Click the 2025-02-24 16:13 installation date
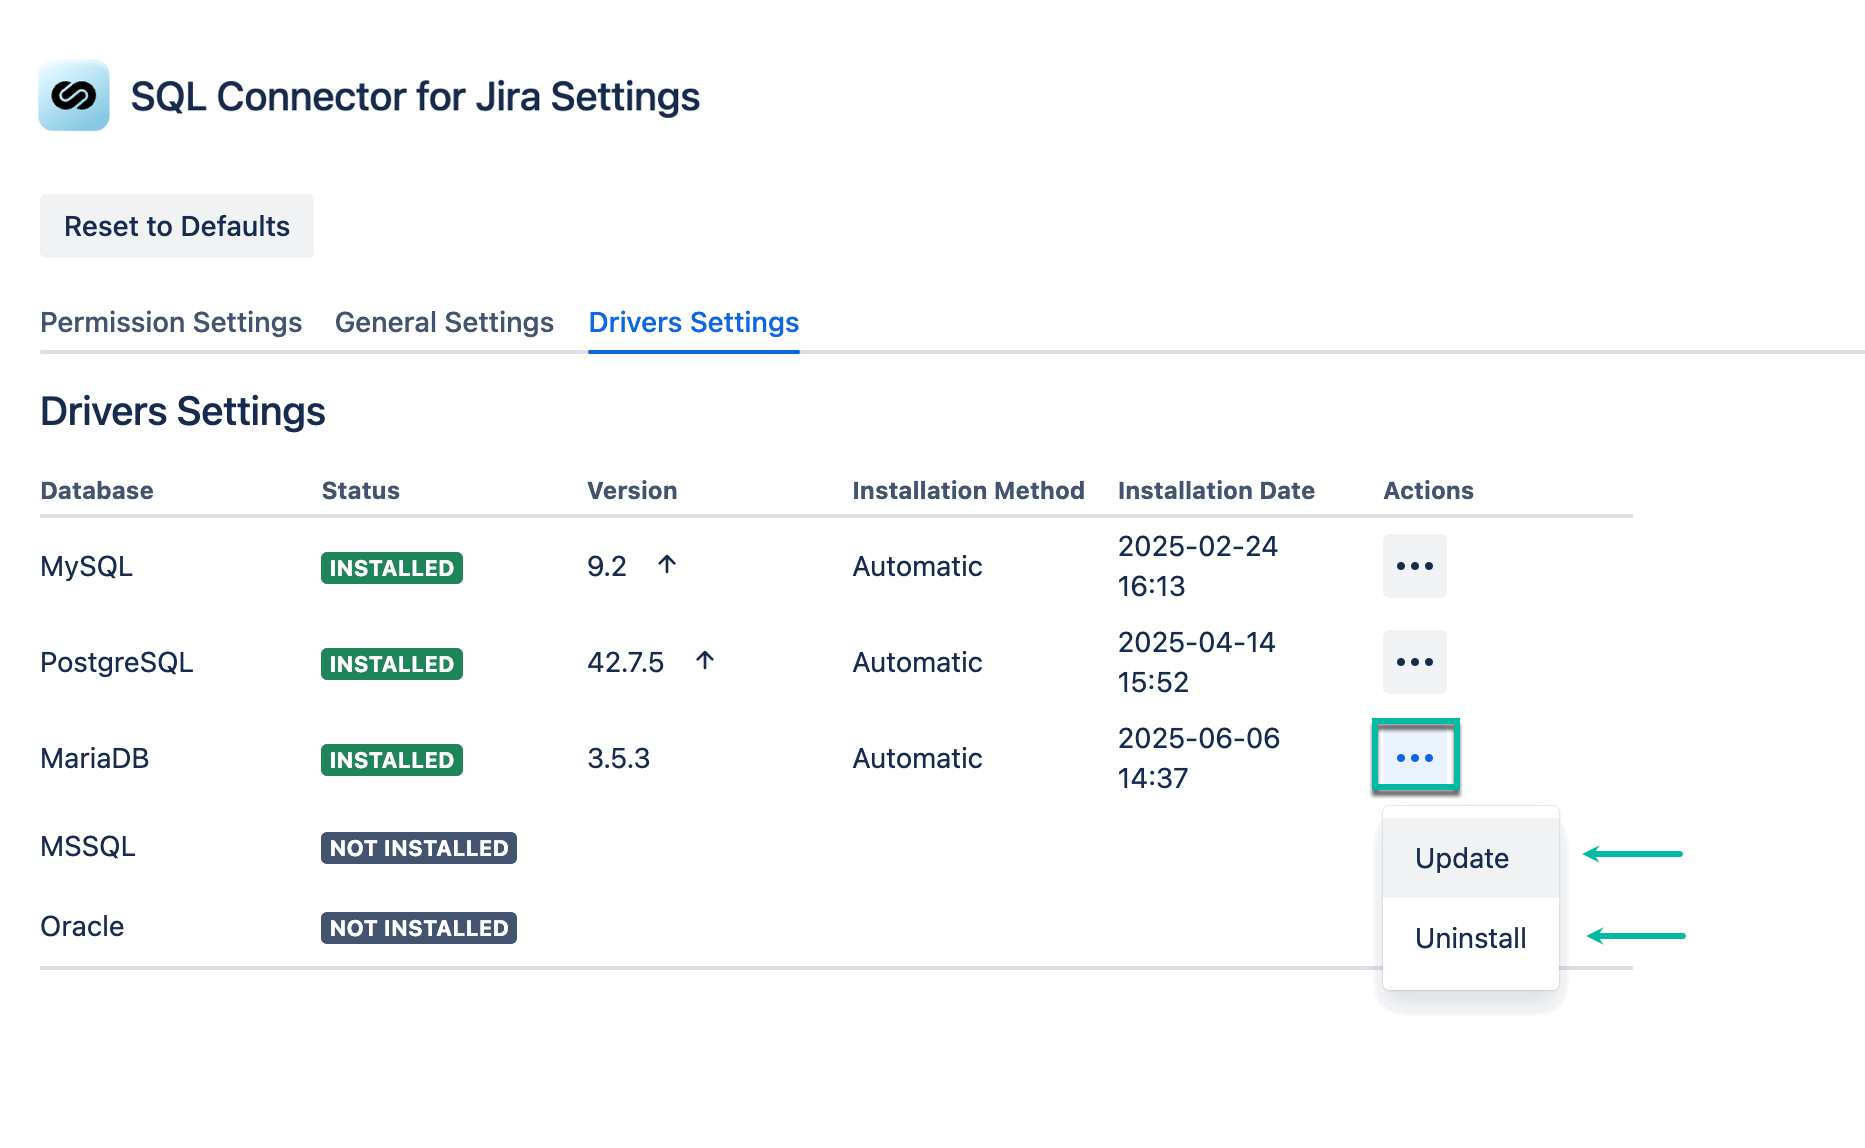1865x1148 pixels. coord(1198,566)
